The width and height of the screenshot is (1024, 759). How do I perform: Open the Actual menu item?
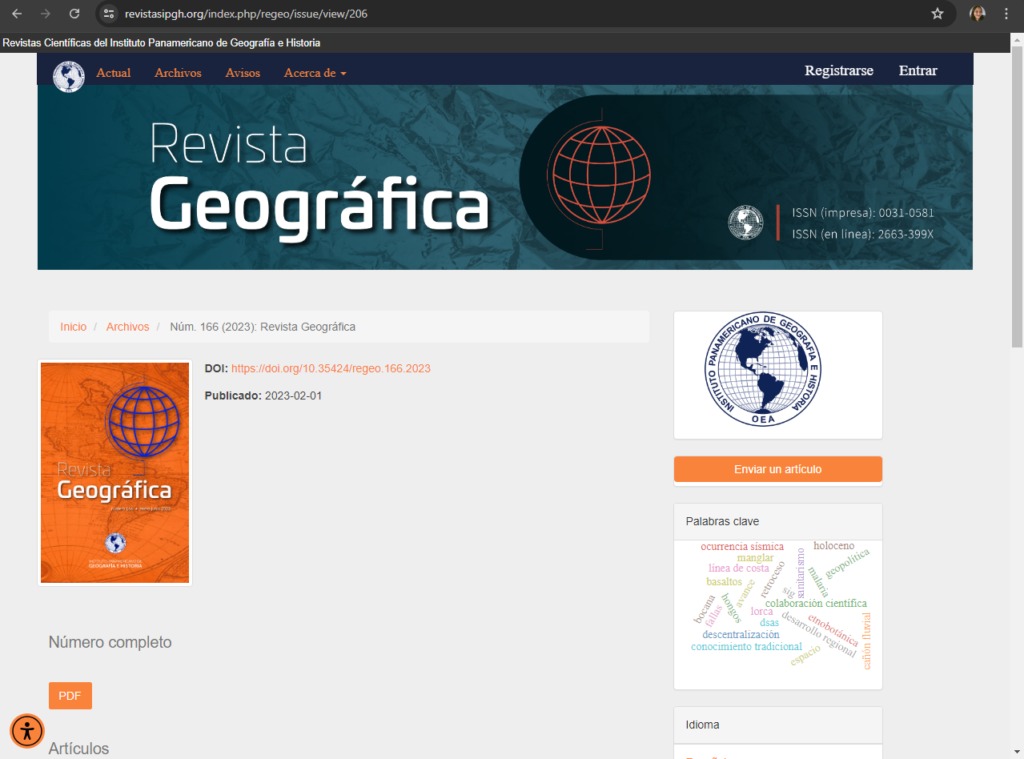(x=114, y=73)
